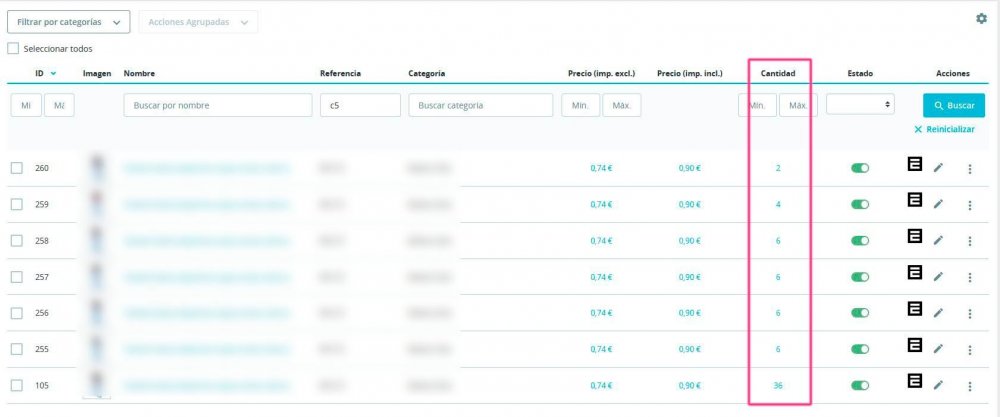Open the settings gear icon
The width and height of the screenshot is (1000, 417).
(982, 19)
